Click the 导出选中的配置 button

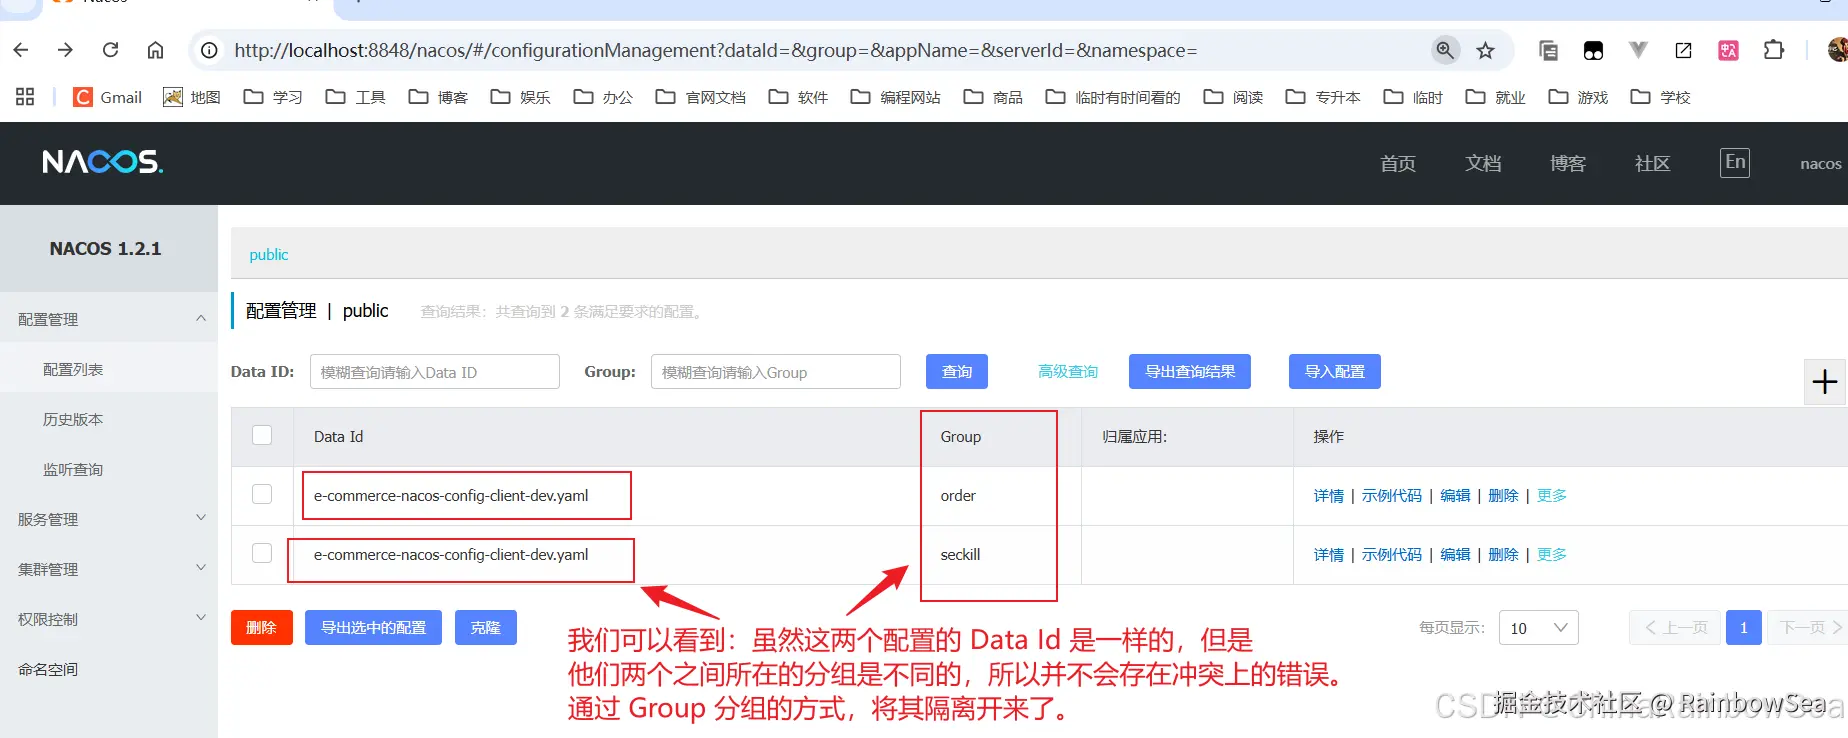pyautogui.click(x=373, y=627)
